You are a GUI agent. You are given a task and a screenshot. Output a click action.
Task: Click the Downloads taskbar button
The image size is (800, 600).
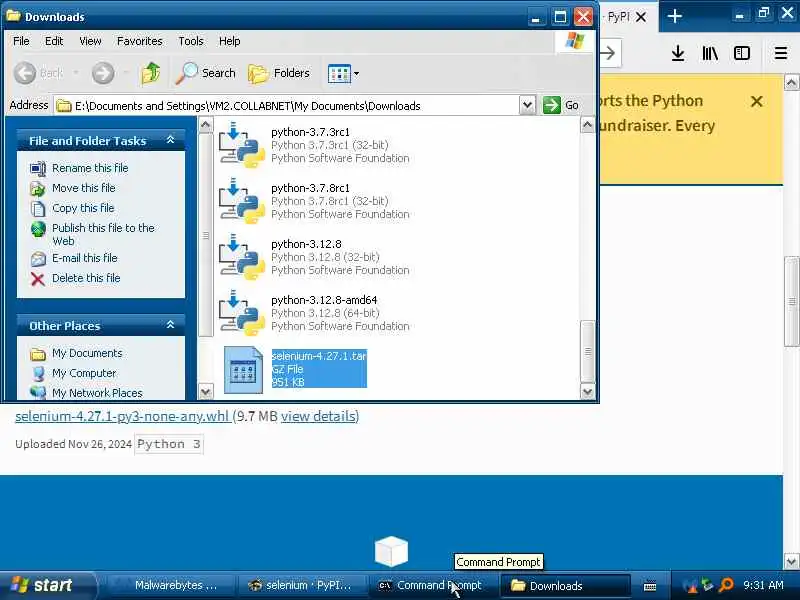[564, 586]
